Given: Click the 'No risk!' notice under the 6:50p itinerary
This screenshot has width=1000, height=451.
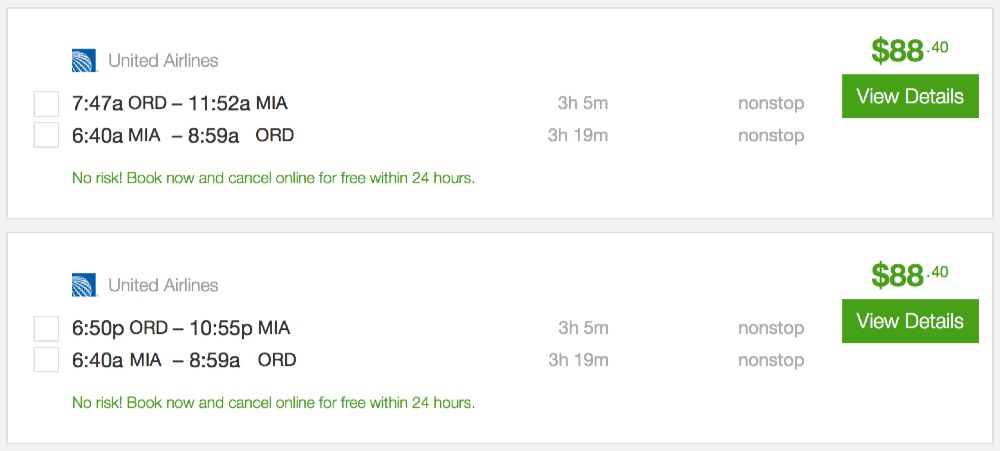Looking at the screenshot, I should click(x=273, y=404).
